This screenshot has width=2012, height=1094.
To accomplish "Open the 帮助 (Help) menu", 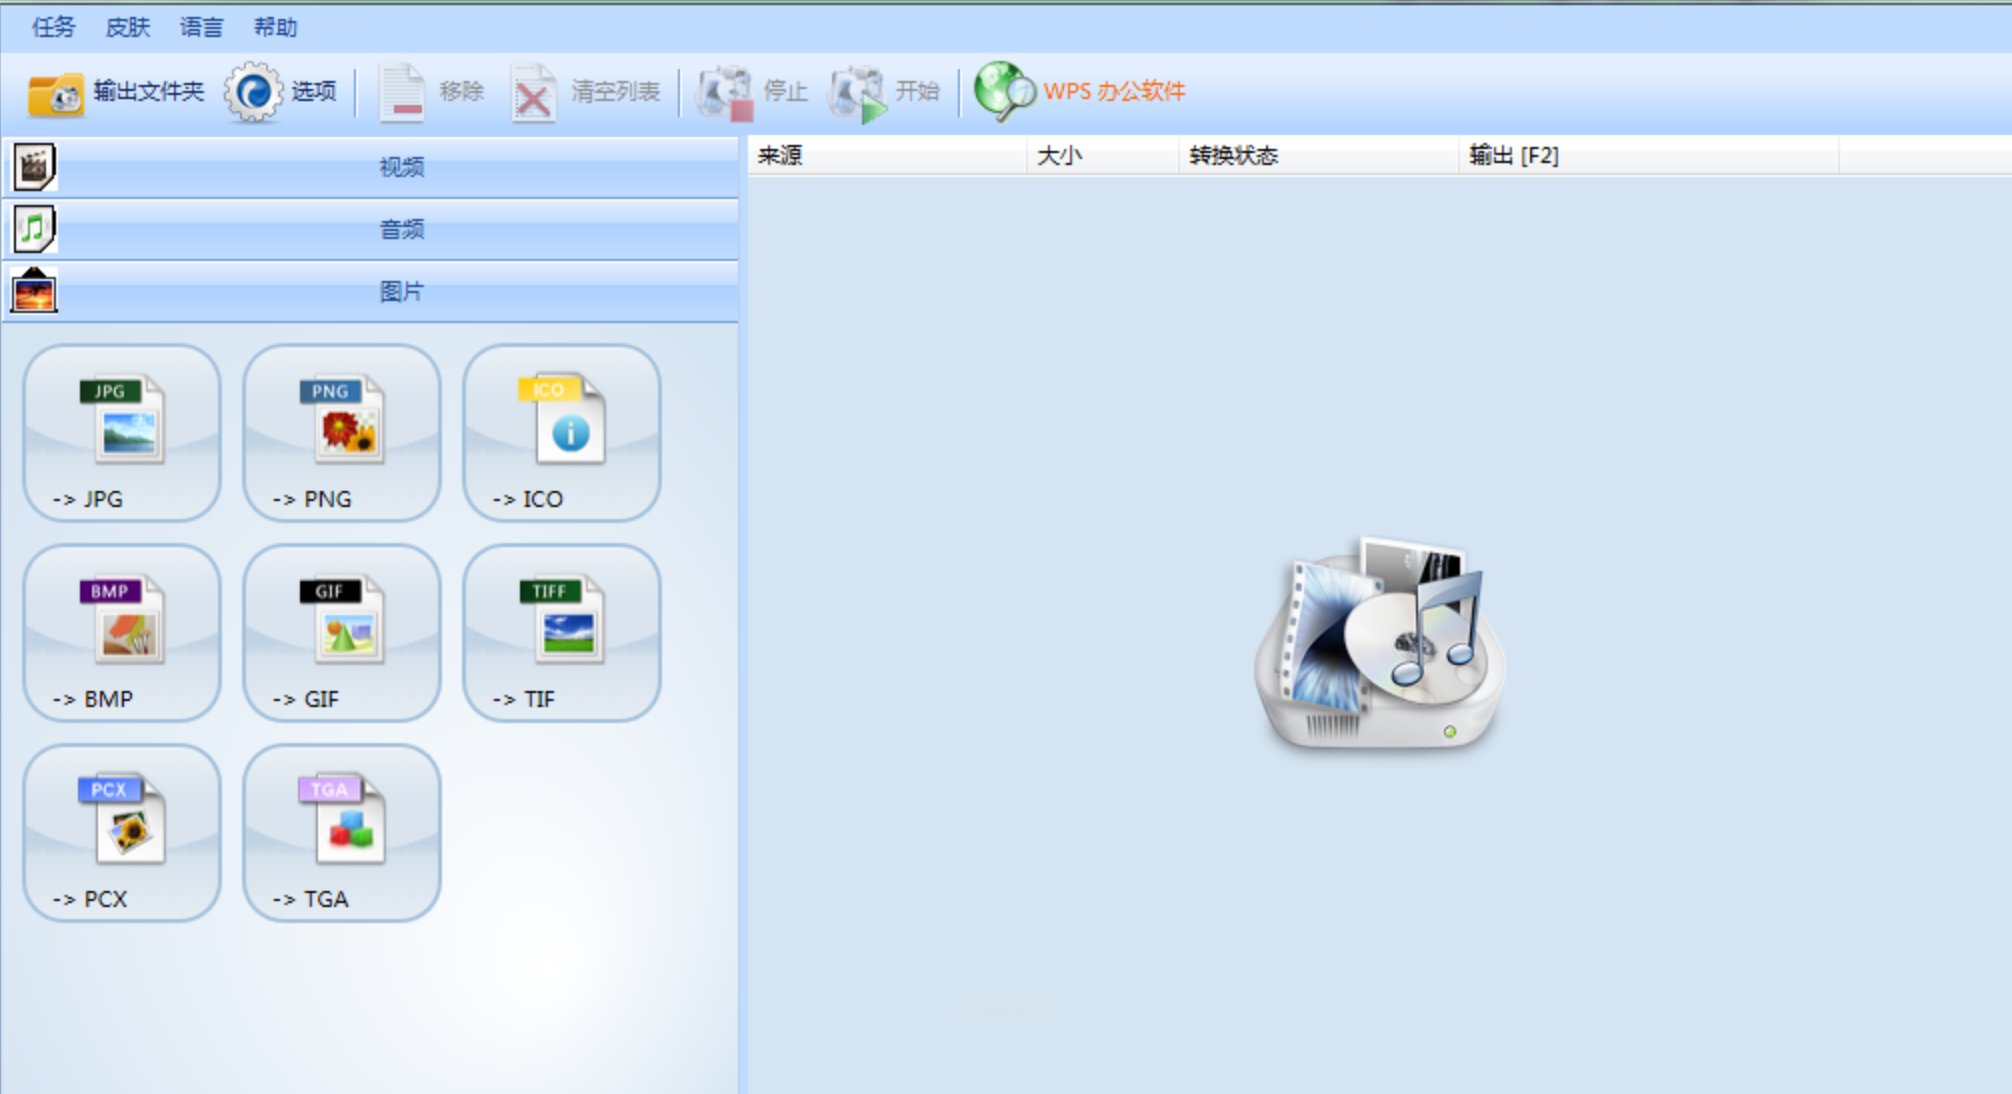I will 275,27.
